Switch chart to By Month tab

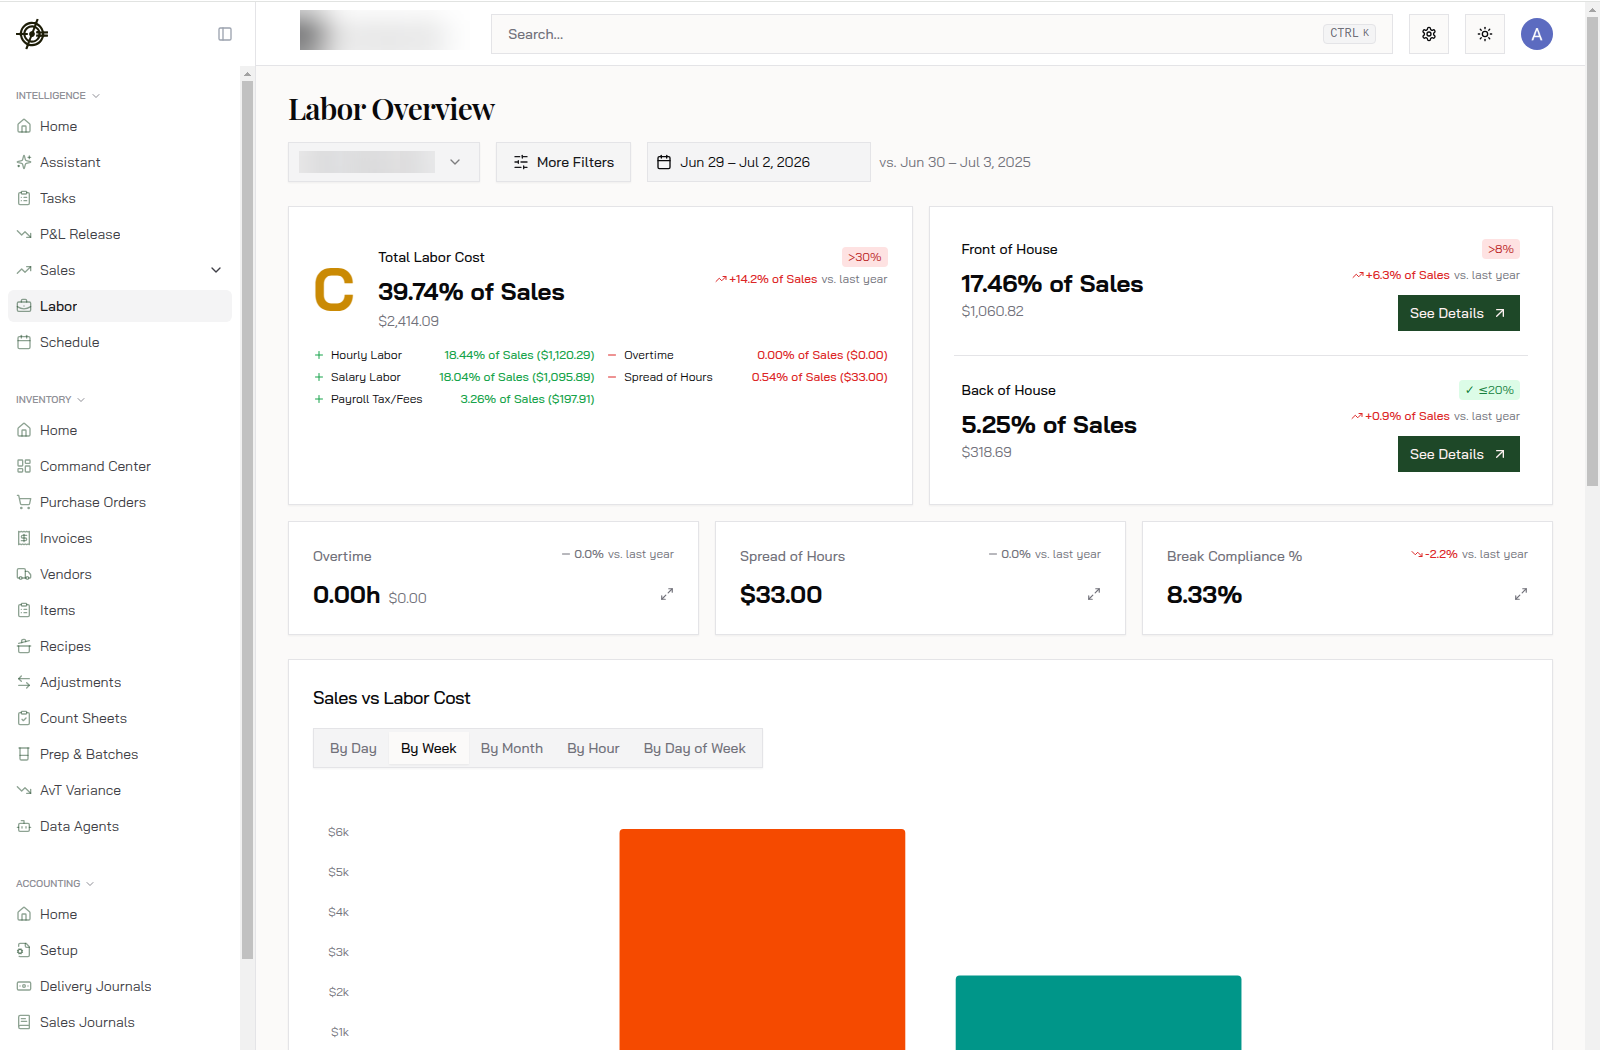tap(512, 748)
